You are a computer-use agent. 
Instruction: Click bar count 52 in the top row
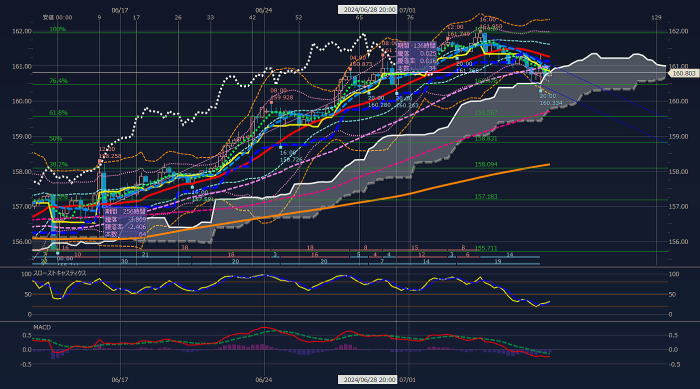coord(299,17)
